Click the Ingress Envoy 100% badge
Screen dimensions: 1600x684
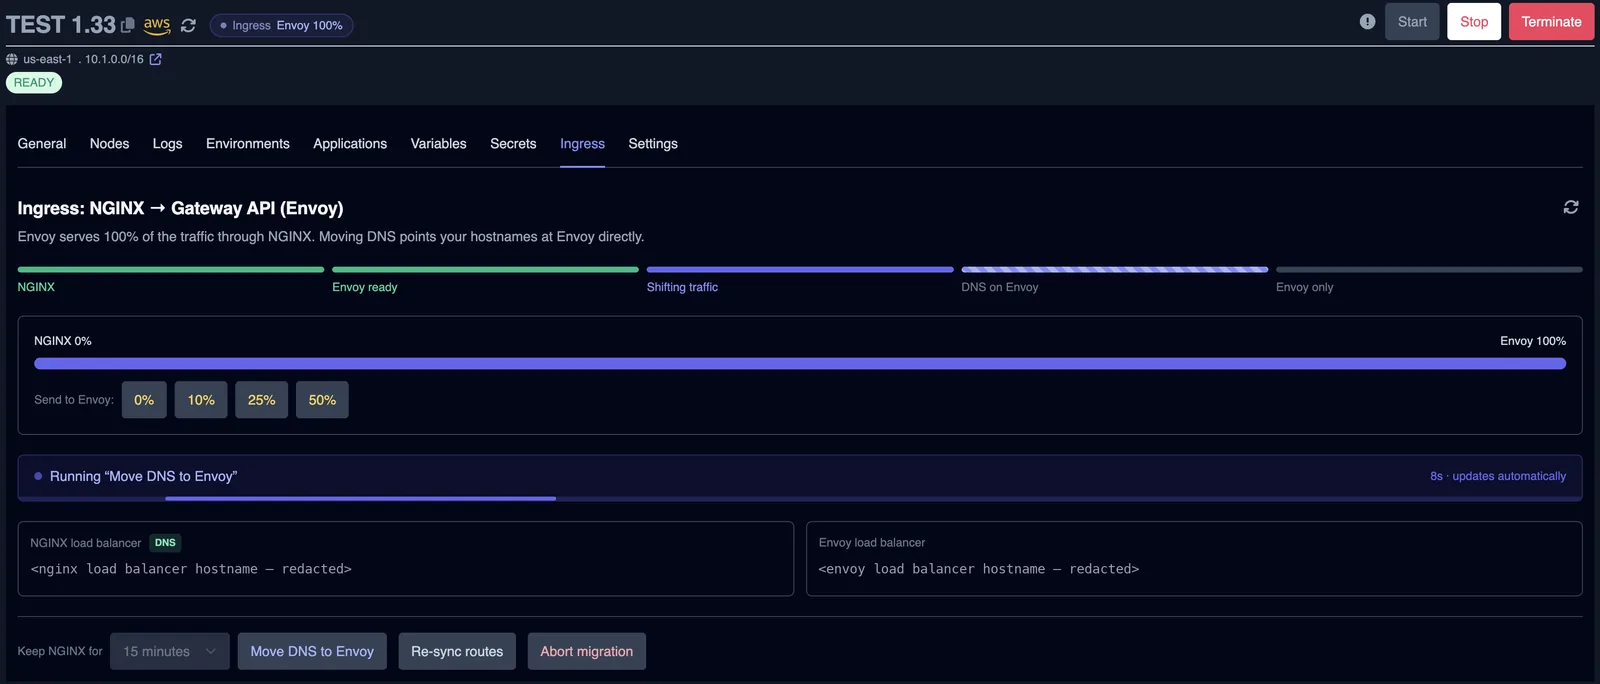click(x=281, y=25)
